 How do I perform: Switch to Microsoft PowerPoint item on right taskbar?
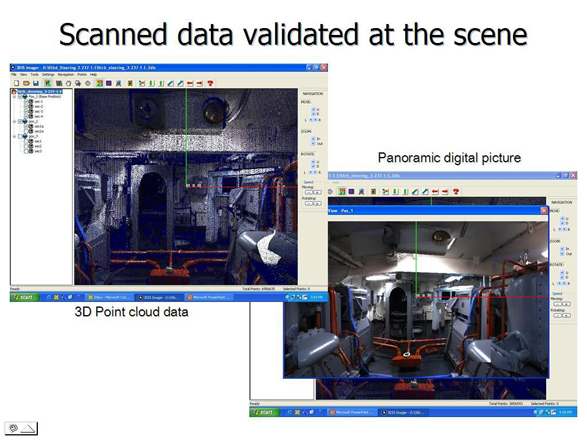pos(352,412)
